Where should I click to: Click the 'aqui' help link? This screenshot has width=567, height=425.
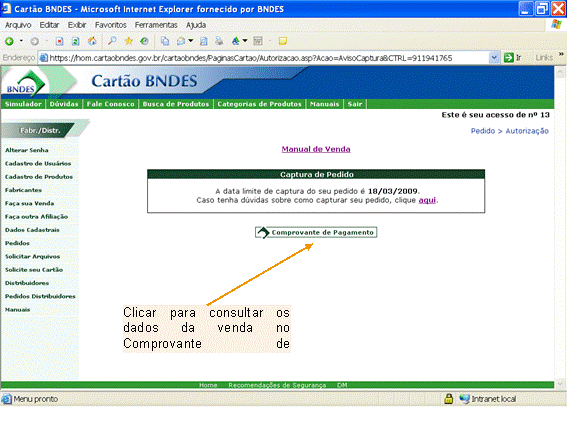(x=427, y=200)
